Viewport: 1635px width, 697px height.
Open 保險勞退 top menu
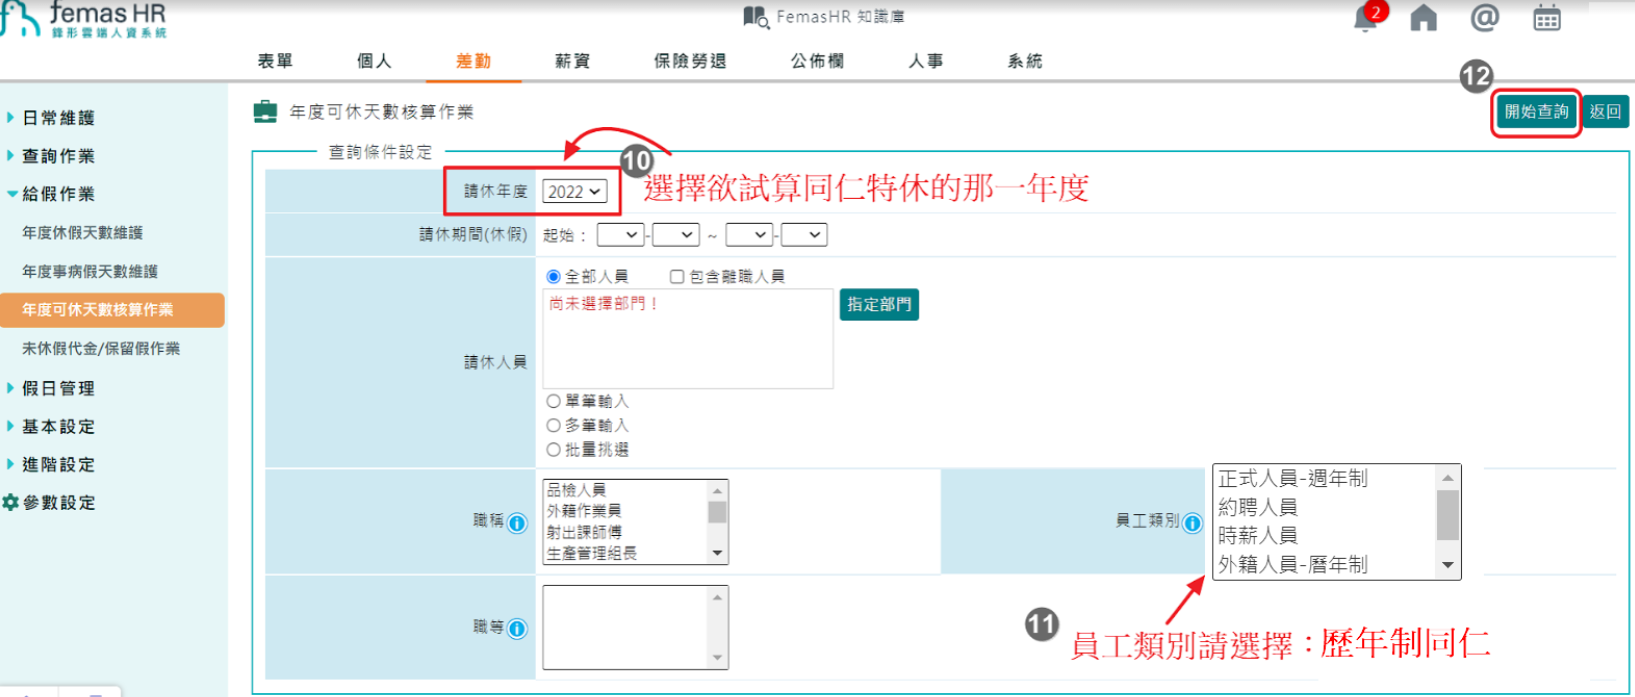point(690,61)
